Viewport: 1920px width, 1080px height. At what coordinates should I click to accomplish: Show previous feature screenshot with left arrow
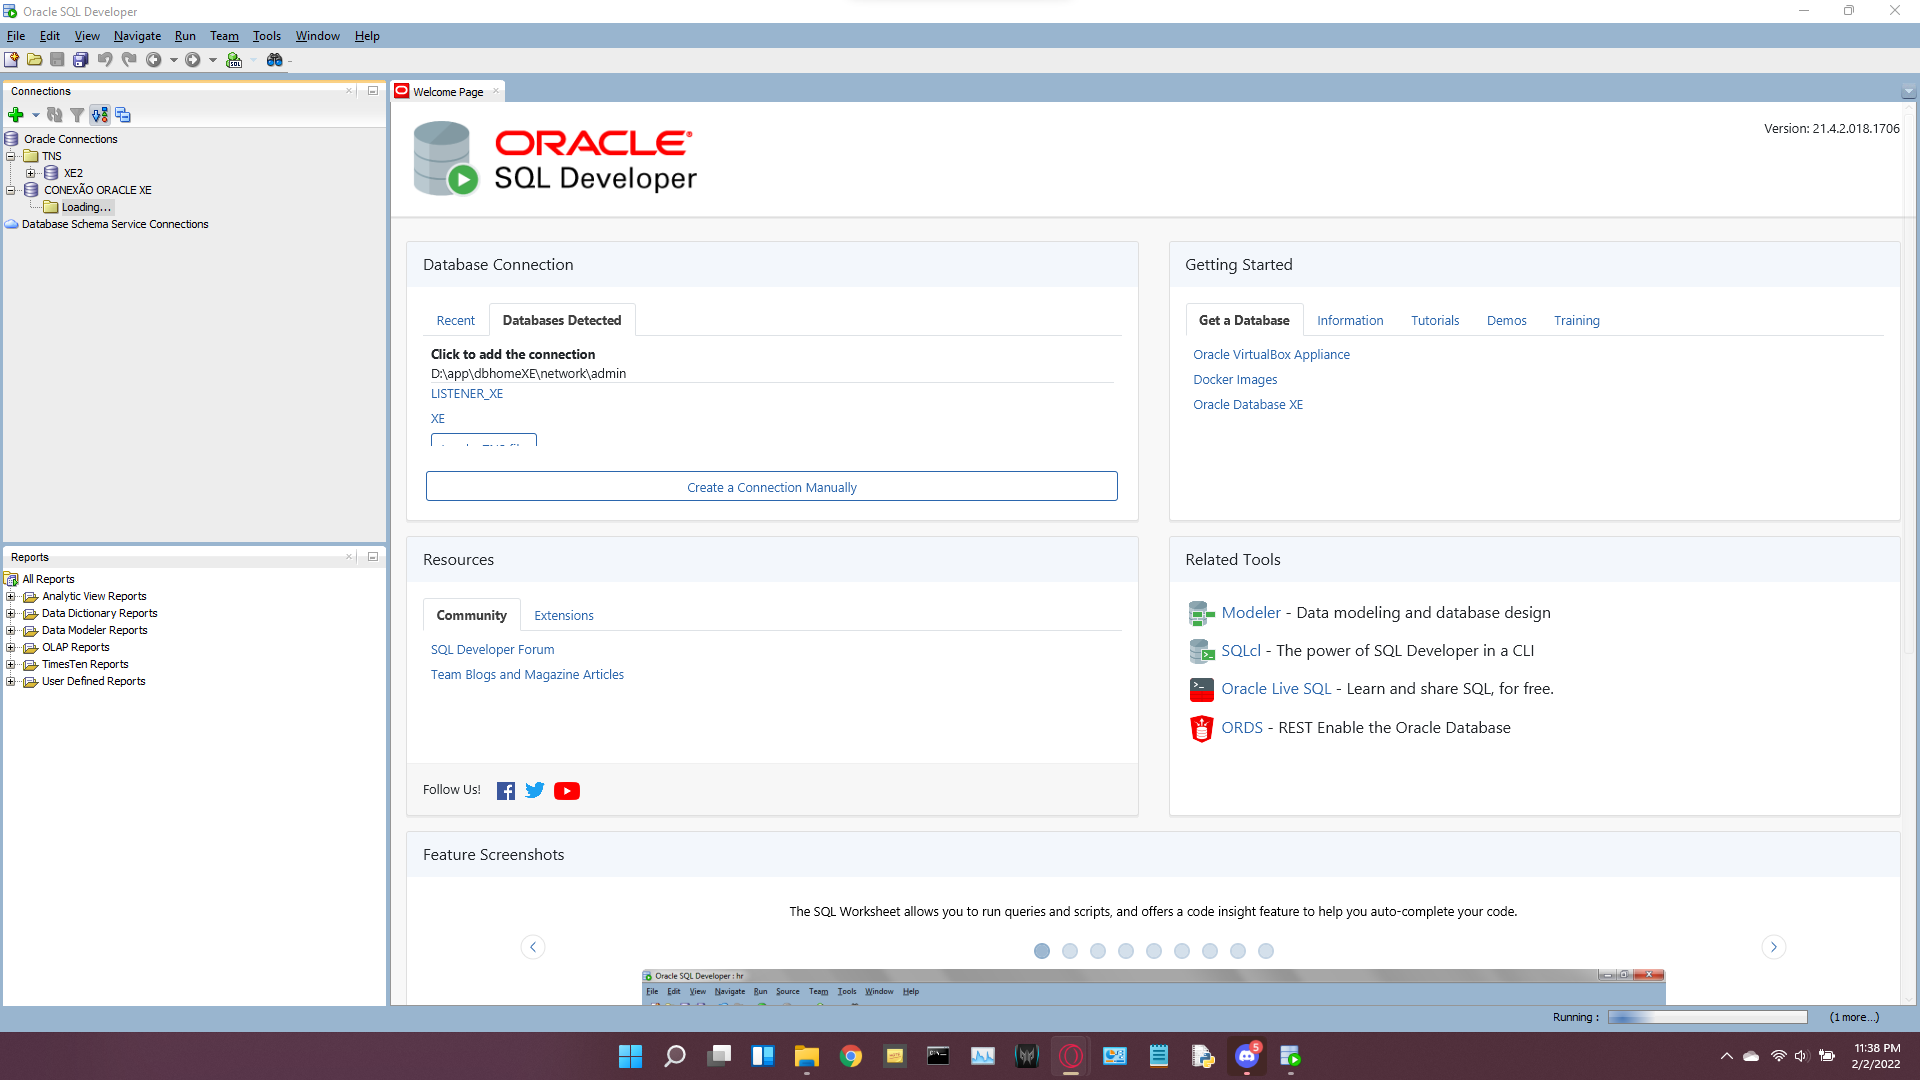[x=533, y=947]
